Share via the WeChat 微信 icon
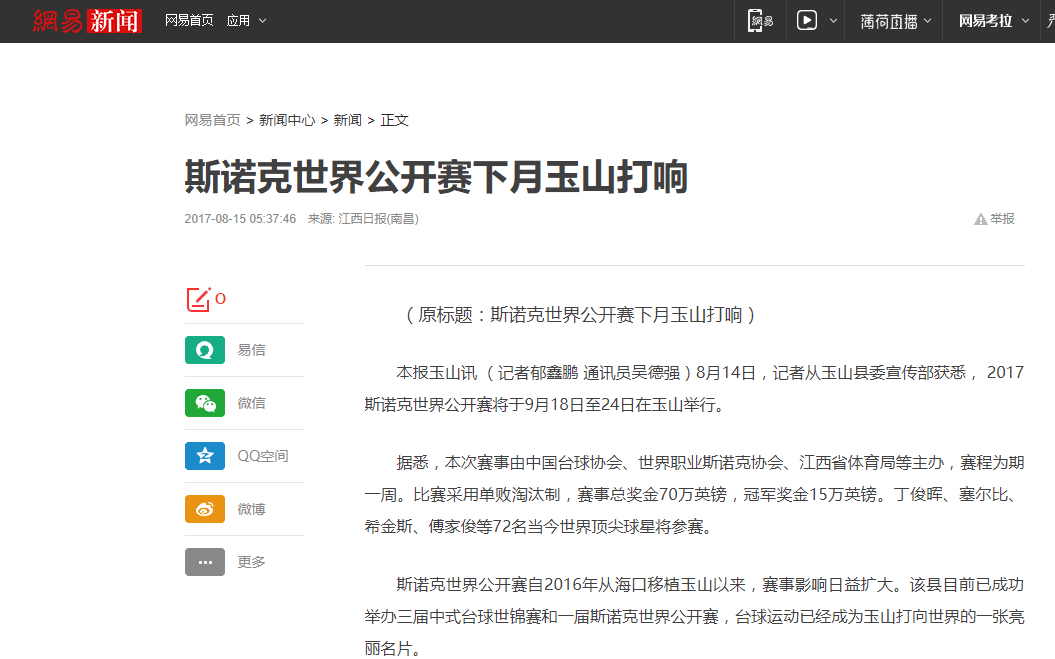 205,403
